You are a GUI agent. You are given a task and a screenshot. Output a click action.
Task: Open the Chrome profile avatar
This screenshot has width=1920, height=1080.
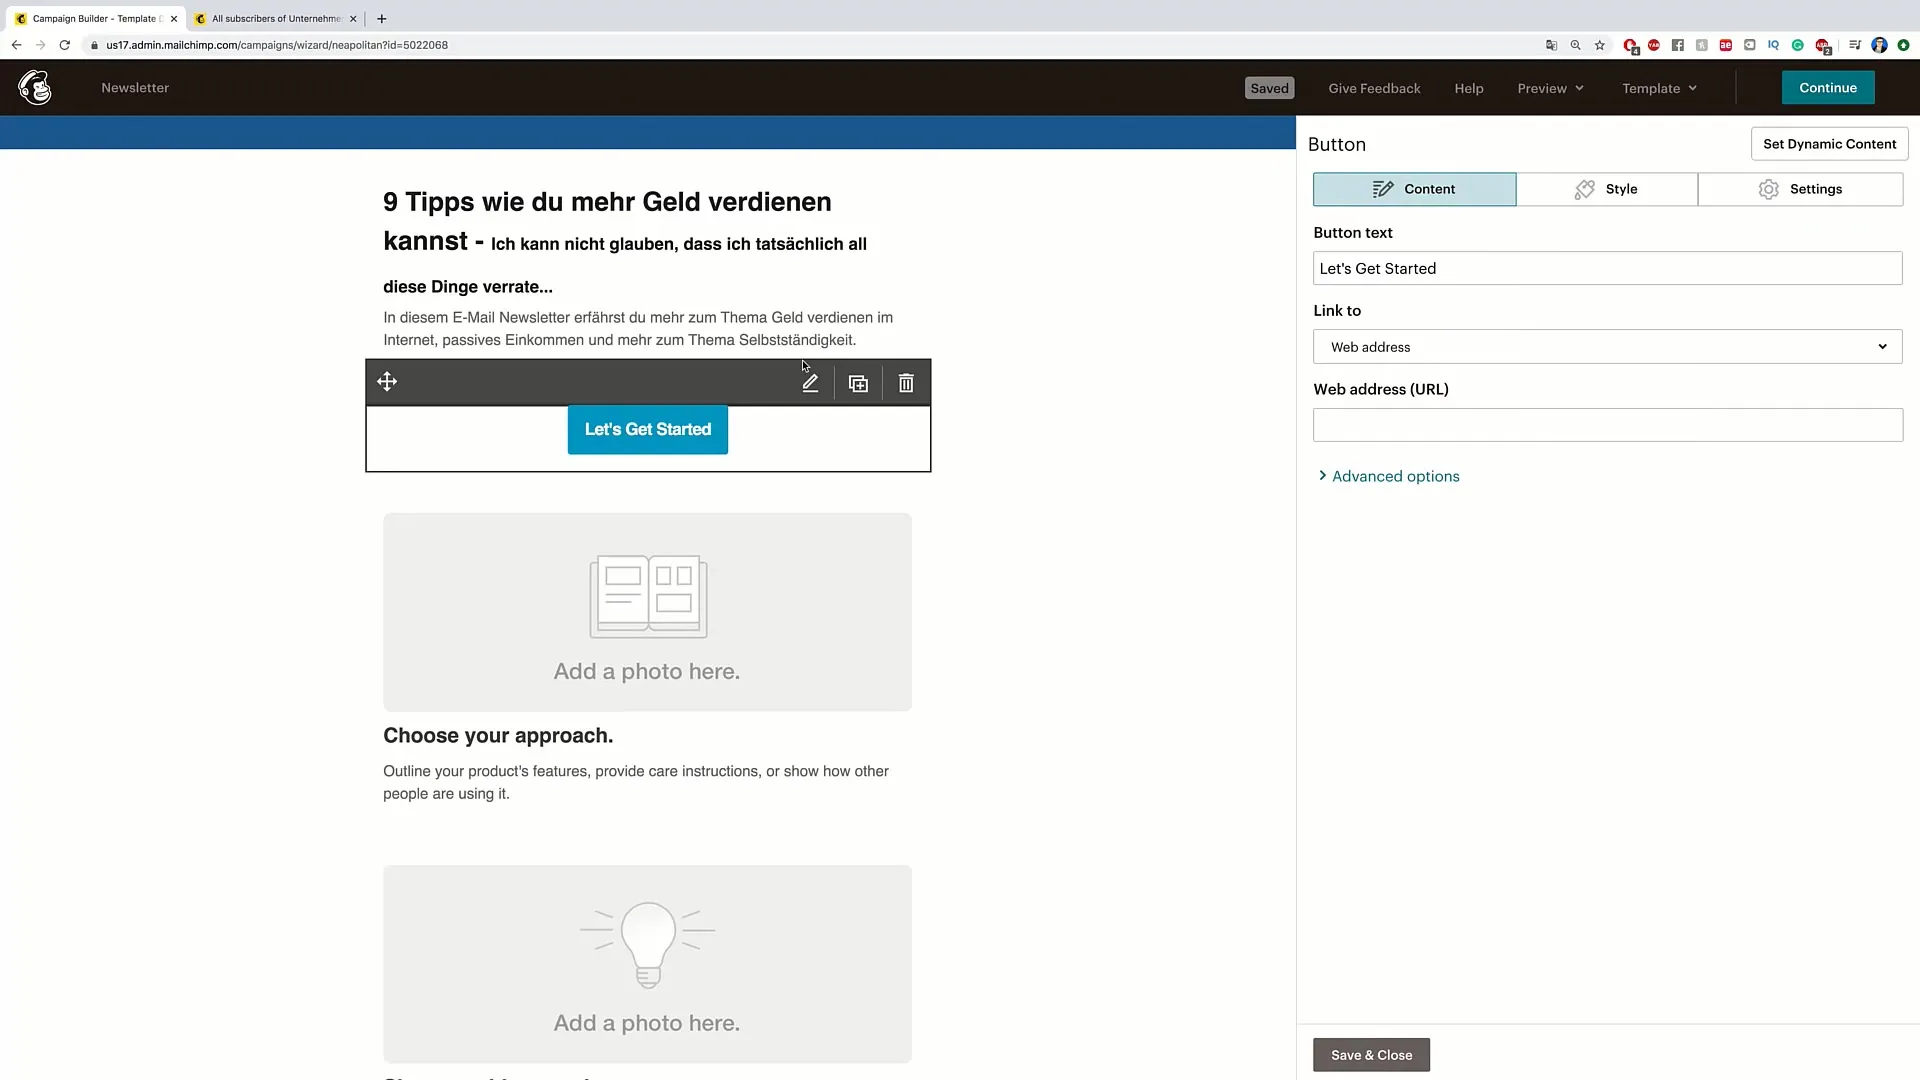click(1879, 45)
